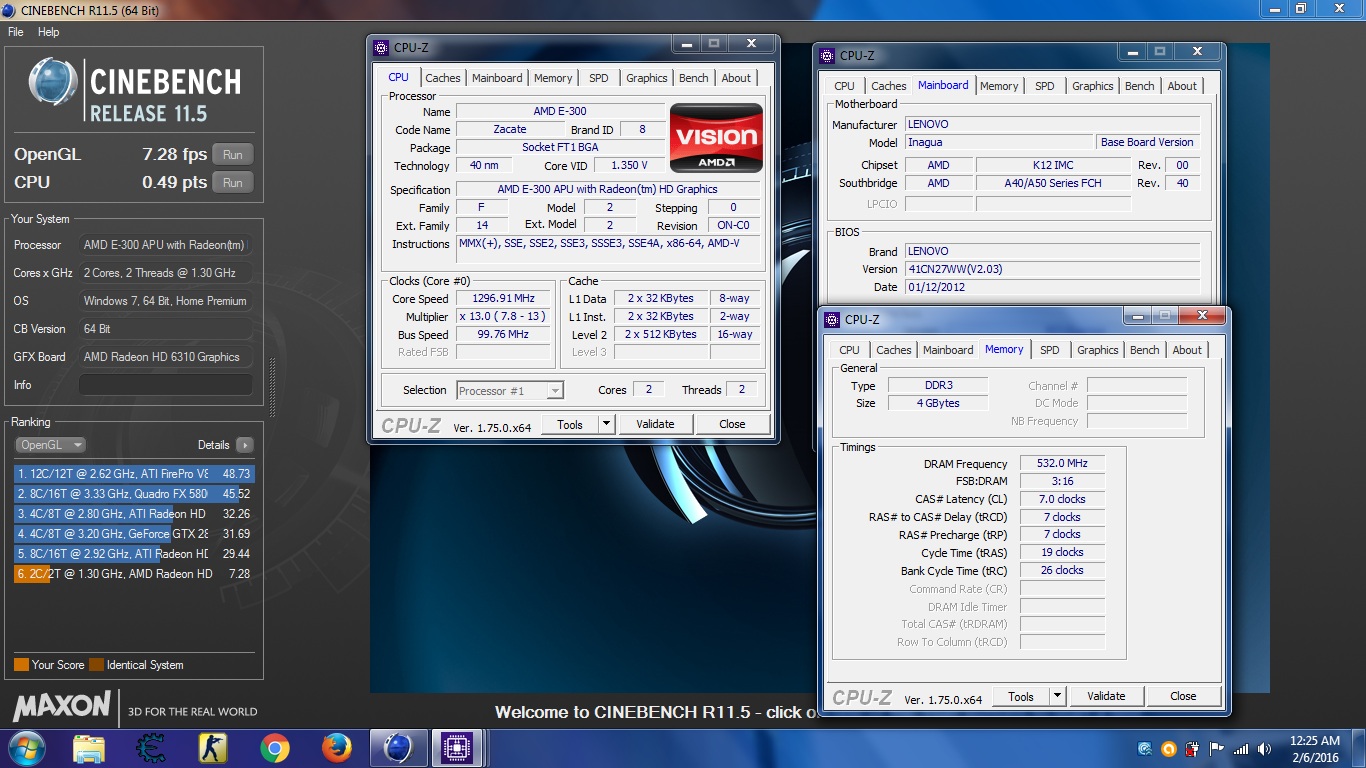Open the network signal tray icon
Image resolution: width=1366 pixels, height=768 pixels.
[1241, 748]
